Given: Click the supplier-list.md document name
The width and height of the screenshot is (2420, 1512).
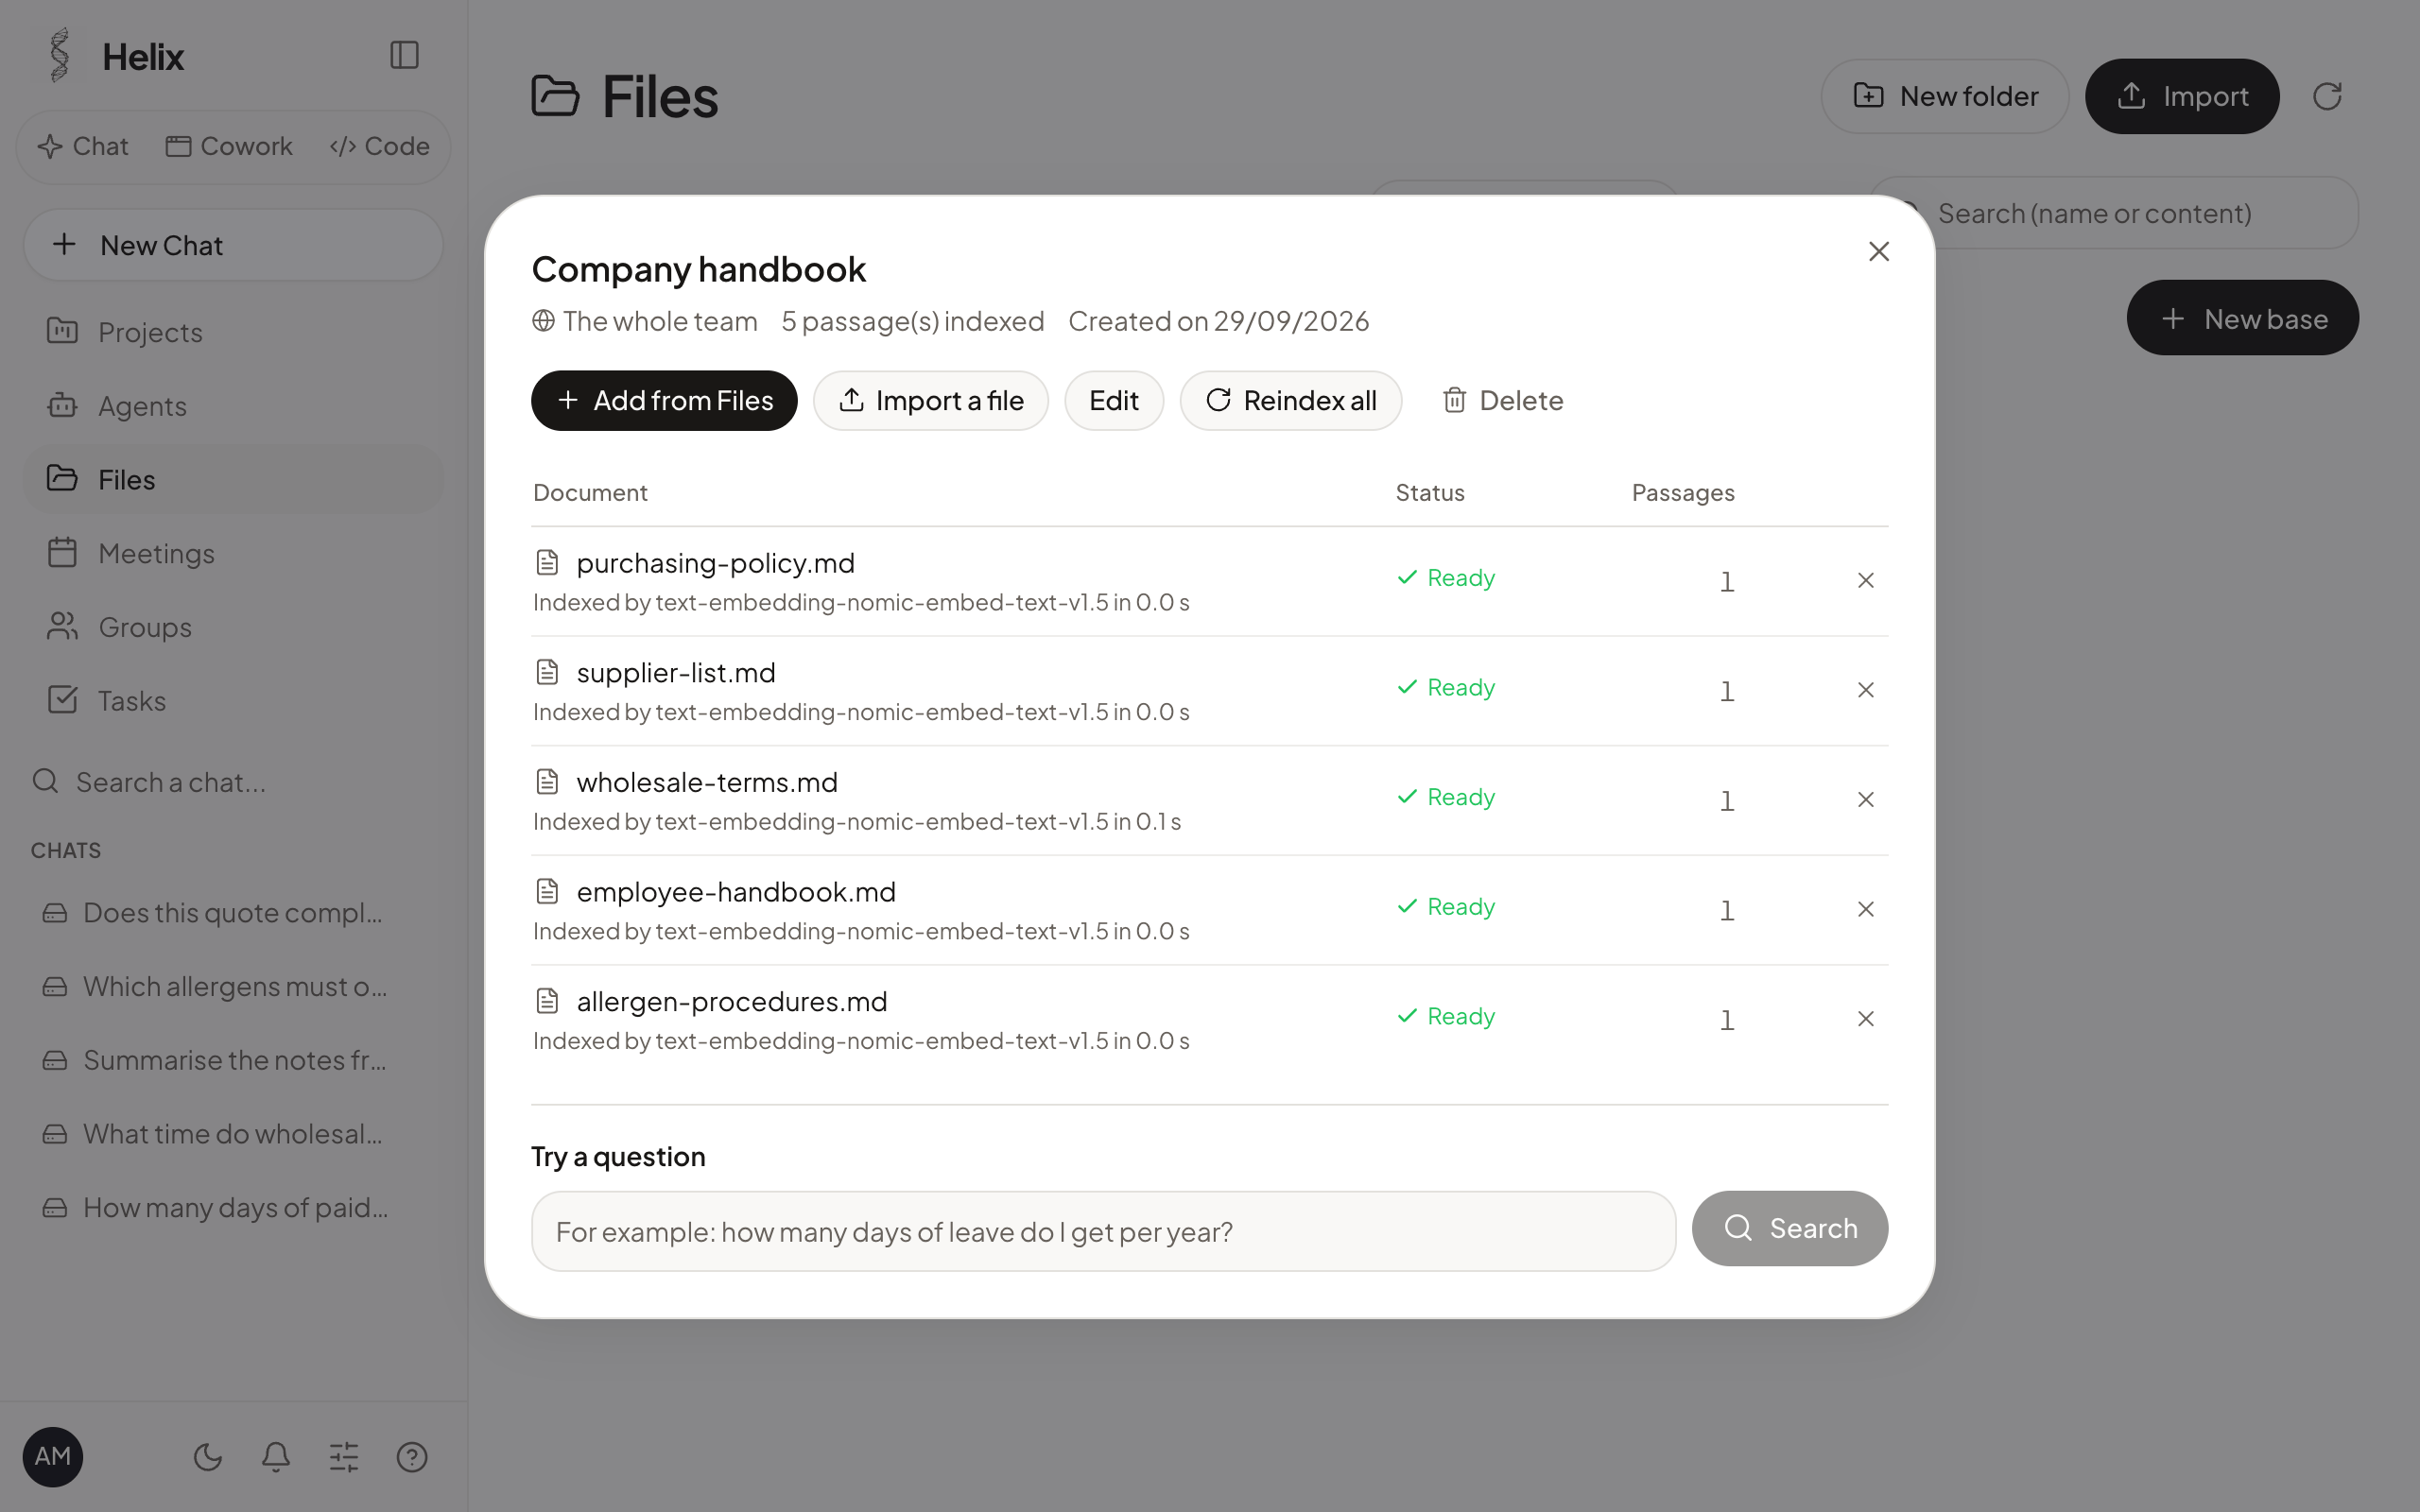Looking at the screenshot, I should pos(676,673).
